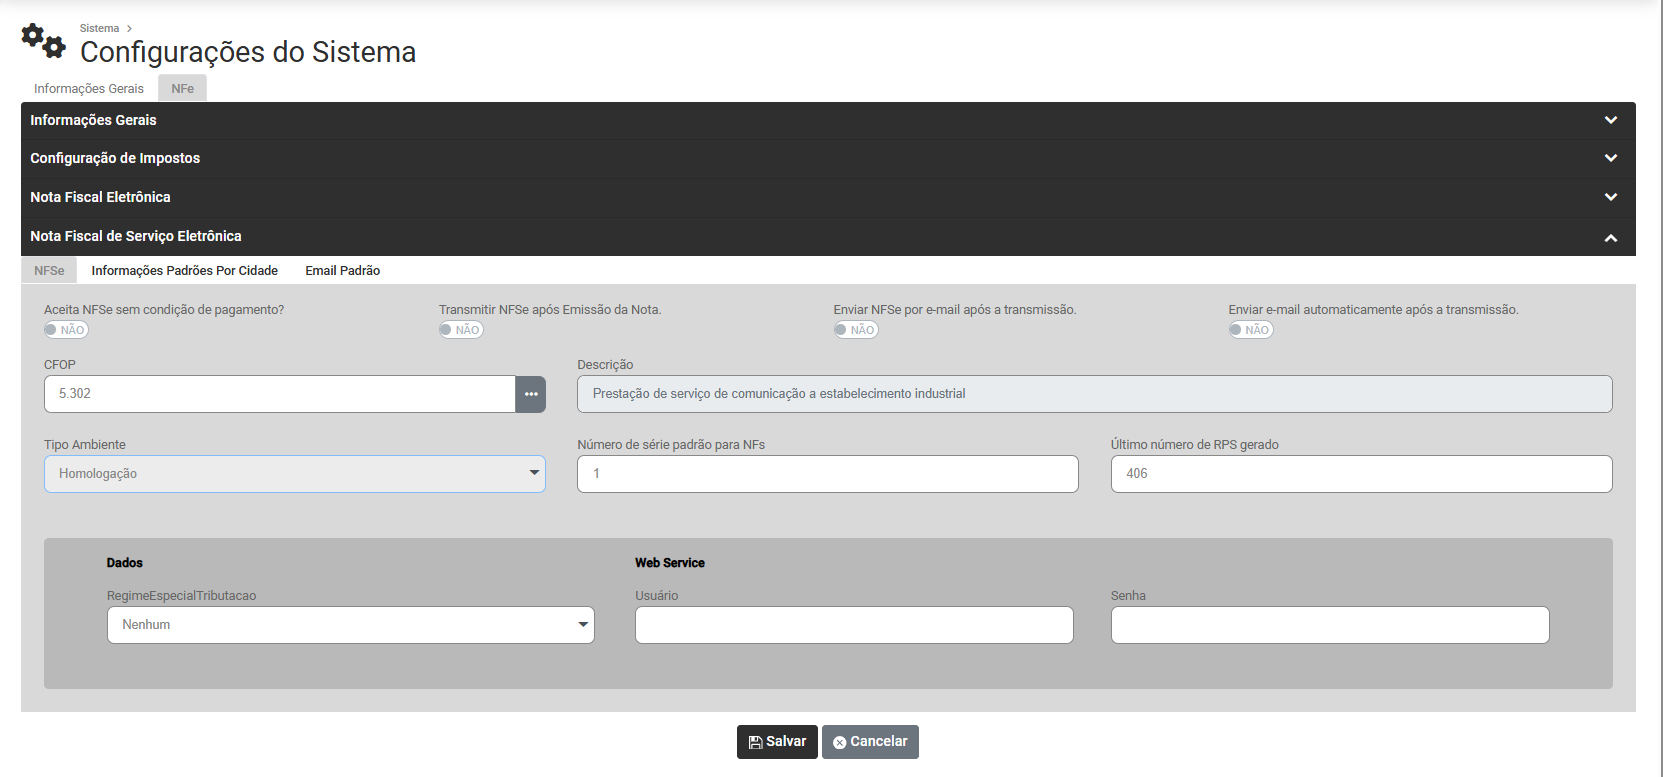Click the Usuário web service field
1663x777 pixels.
pyautogui.click(x=854, y=625)
